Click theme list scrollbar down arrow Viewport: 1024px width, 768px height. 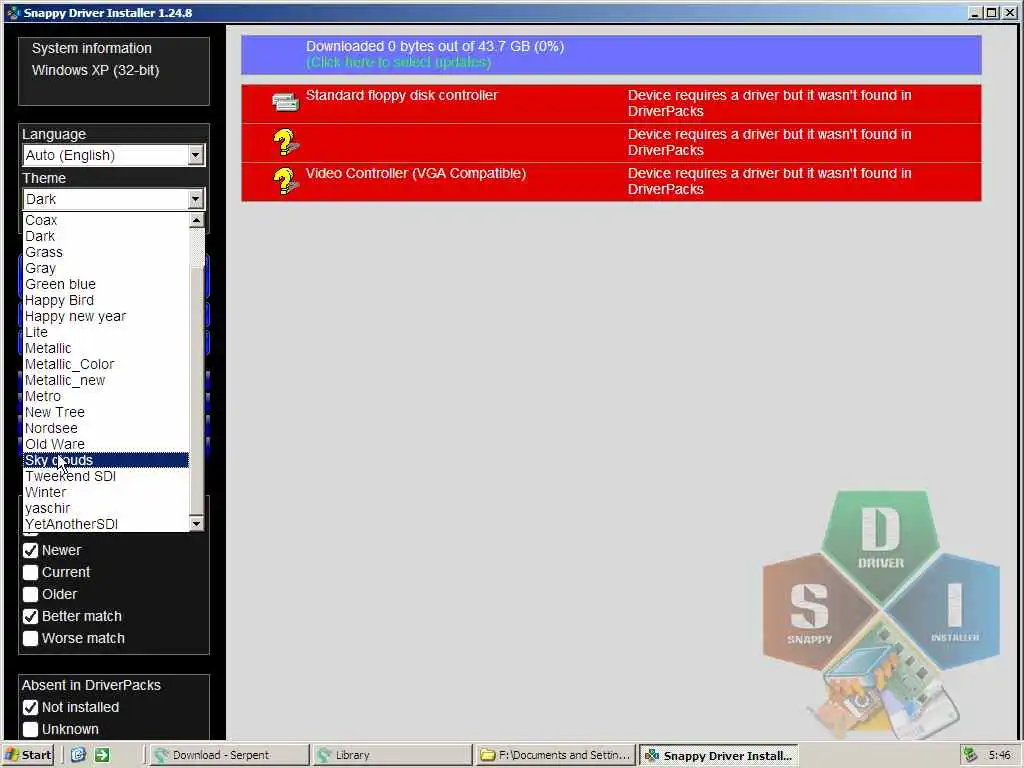pyautogui.click(x=197, y=524)
